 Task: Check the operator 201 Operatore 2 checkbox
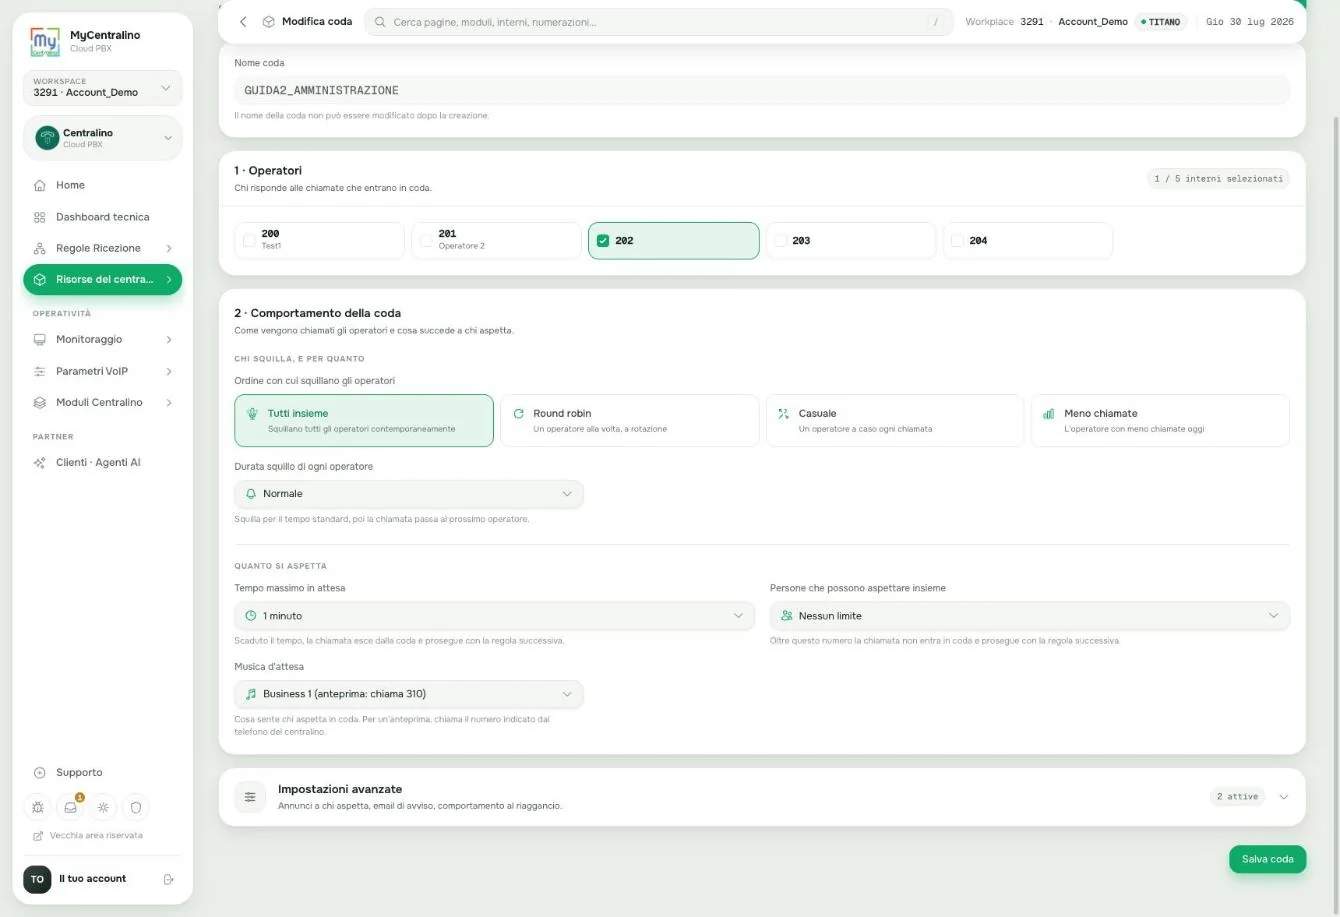(427, 241)
